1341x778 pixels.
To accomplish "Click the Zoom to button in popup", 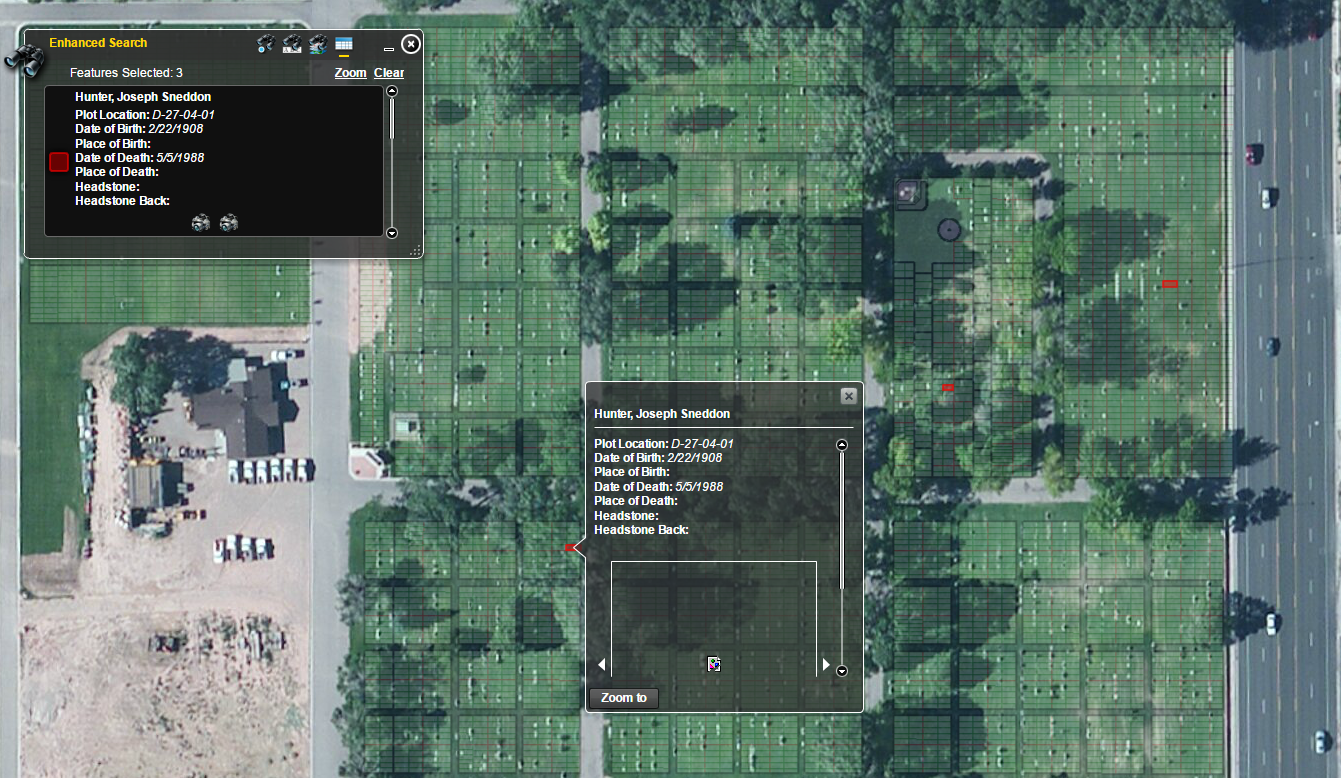I will point(624,698).
